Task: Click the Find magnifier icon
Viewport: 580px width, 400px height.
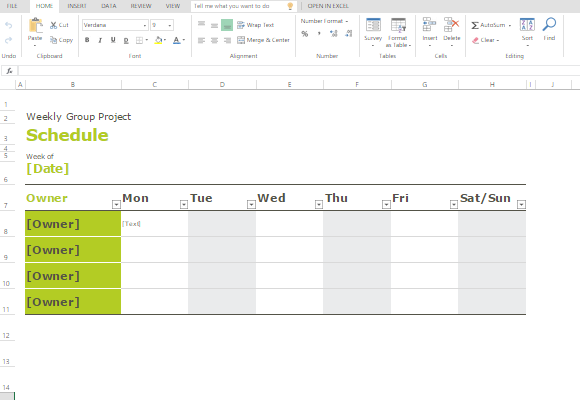Action: 549,24
